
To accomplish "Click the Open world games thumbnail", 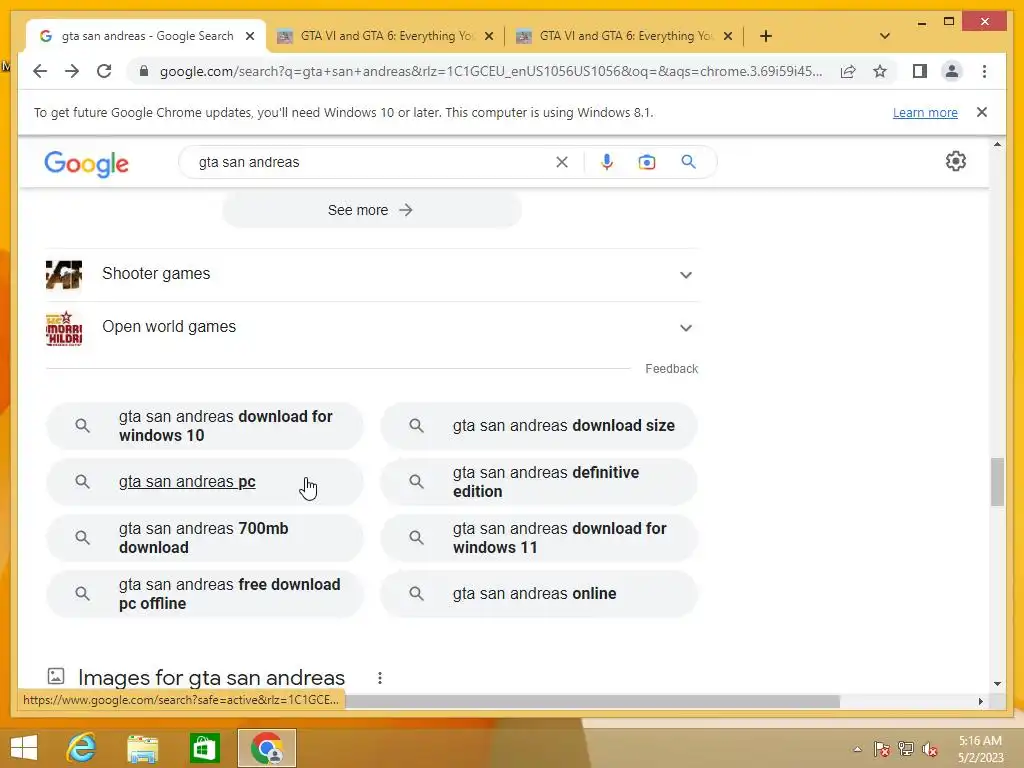I will coord(64,328).
